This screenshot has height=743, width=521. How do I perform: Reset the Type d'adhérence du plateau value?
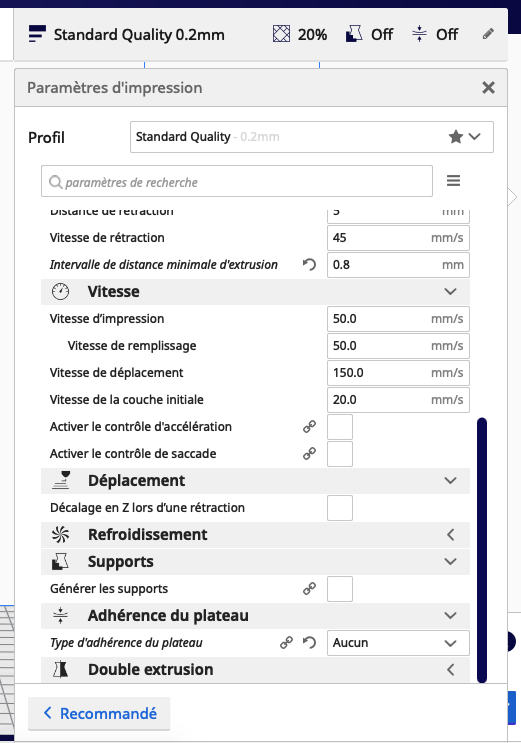coord(309,643)
